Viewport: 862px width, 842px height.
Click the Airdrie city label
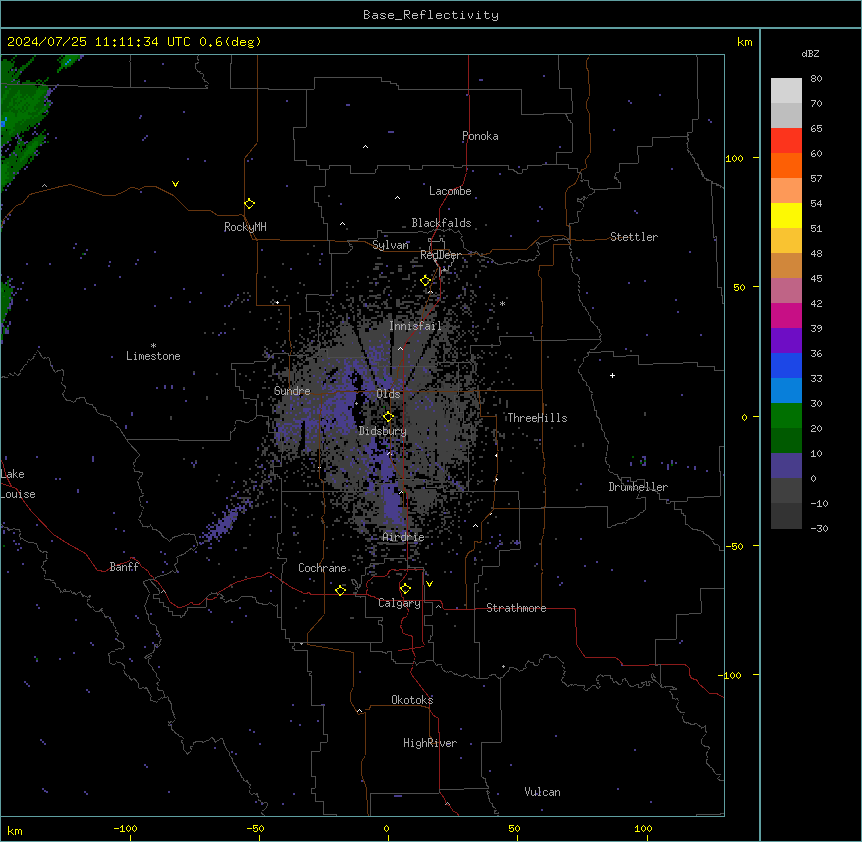pos(403,537)
